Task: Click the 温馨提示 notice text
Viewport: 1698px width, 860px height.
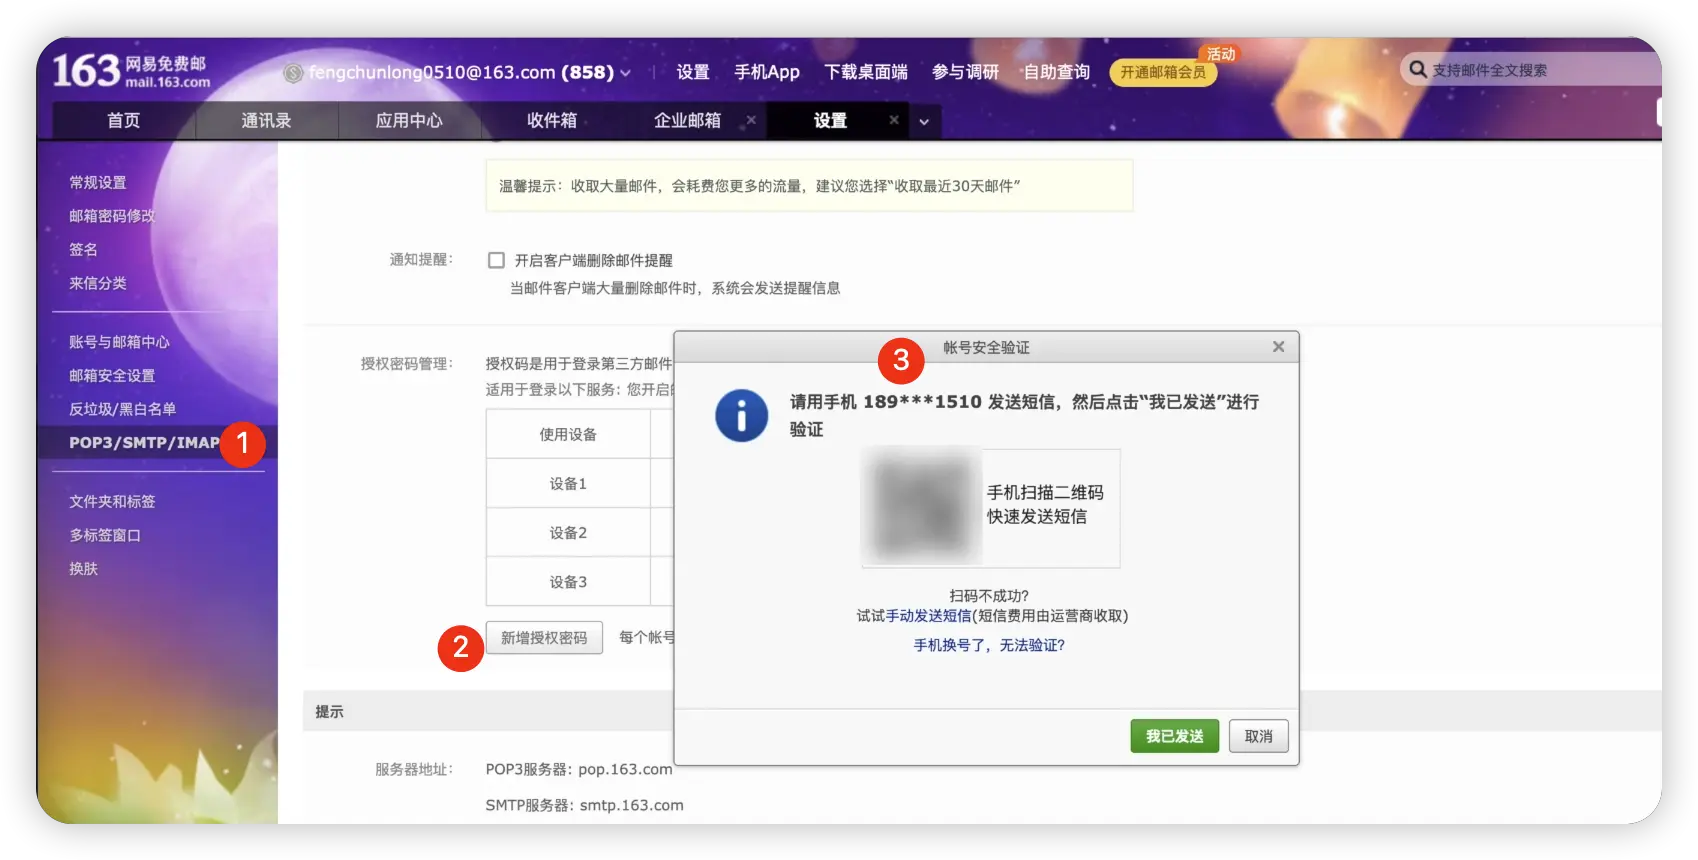Action: point(759,186)
